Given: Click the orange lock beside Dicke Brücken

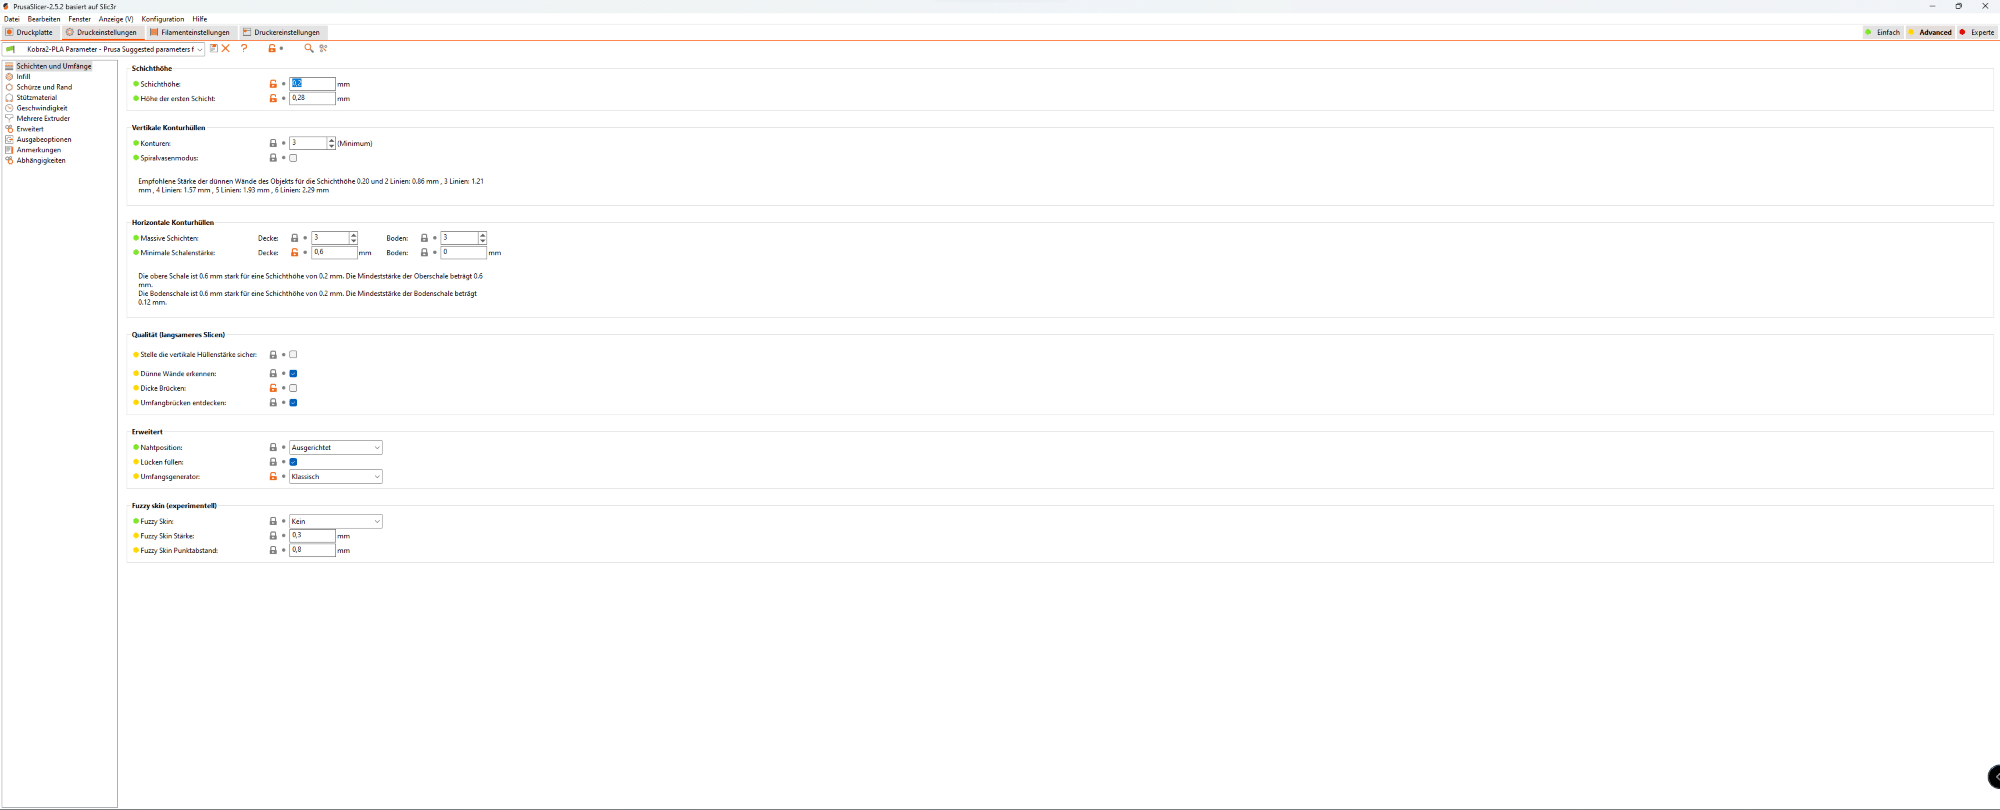Looking at the screenshot, I should (273, 388).
